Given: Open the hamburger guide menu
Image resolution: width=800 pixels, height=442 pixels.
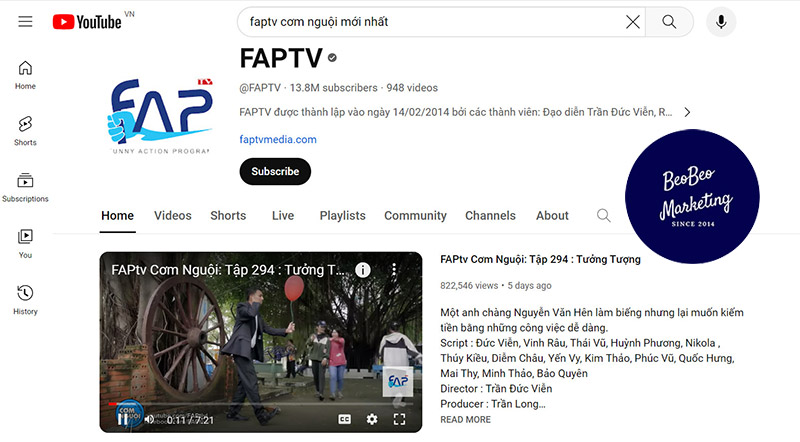Looking at the screenshot, I should point(25,21).
